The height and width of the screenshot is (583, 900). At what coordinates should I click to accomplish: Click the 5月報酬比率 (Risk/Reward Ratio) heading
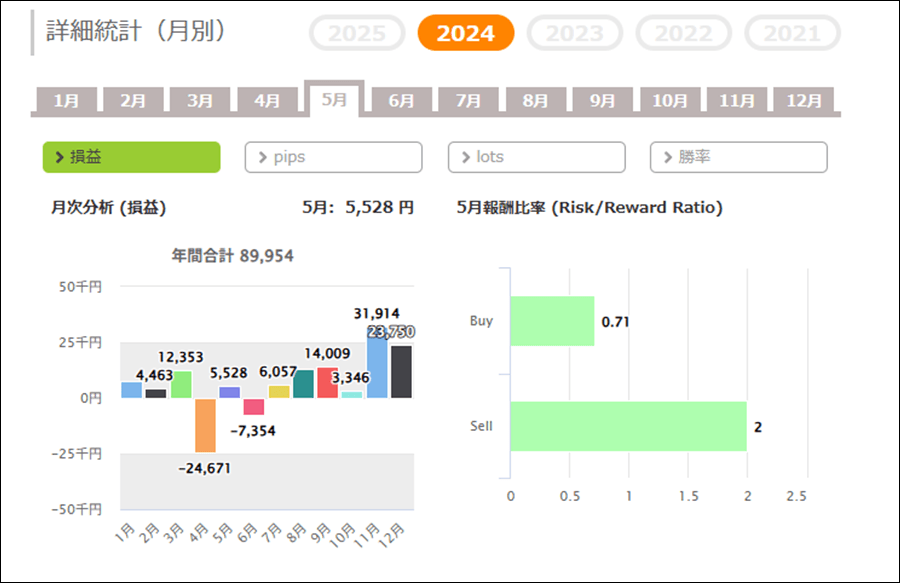[589, 207]
